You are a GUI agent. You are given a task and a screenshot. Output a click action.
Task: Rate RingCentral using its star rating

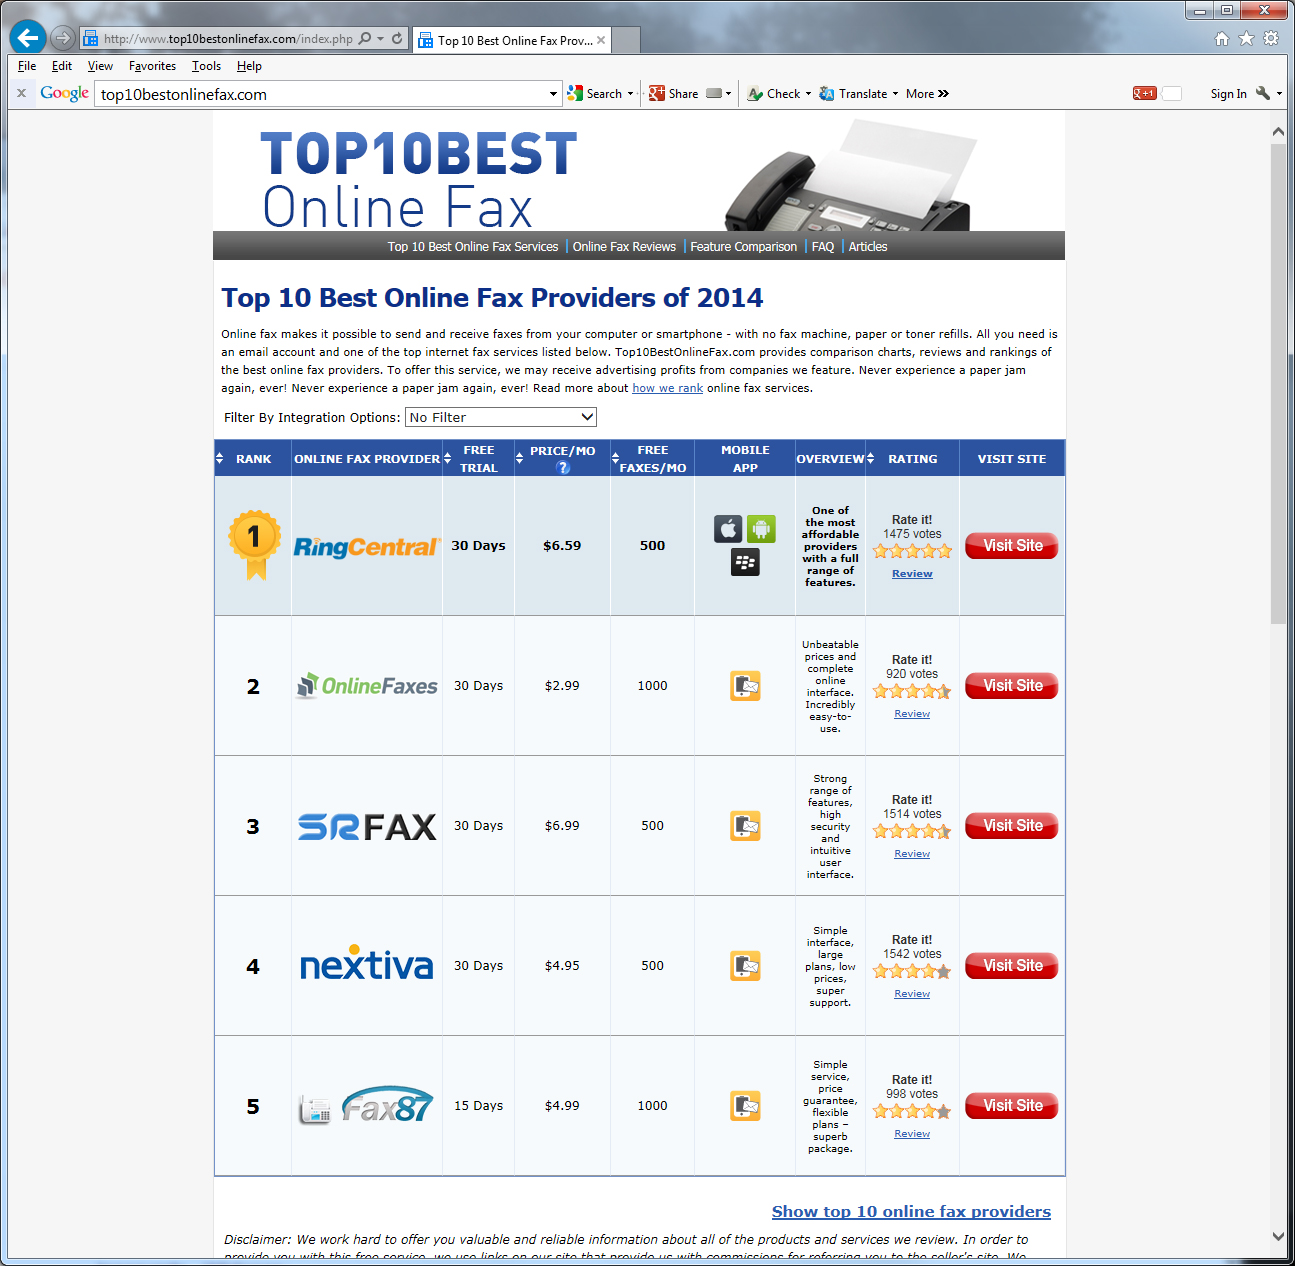click(x=912, y=551)
